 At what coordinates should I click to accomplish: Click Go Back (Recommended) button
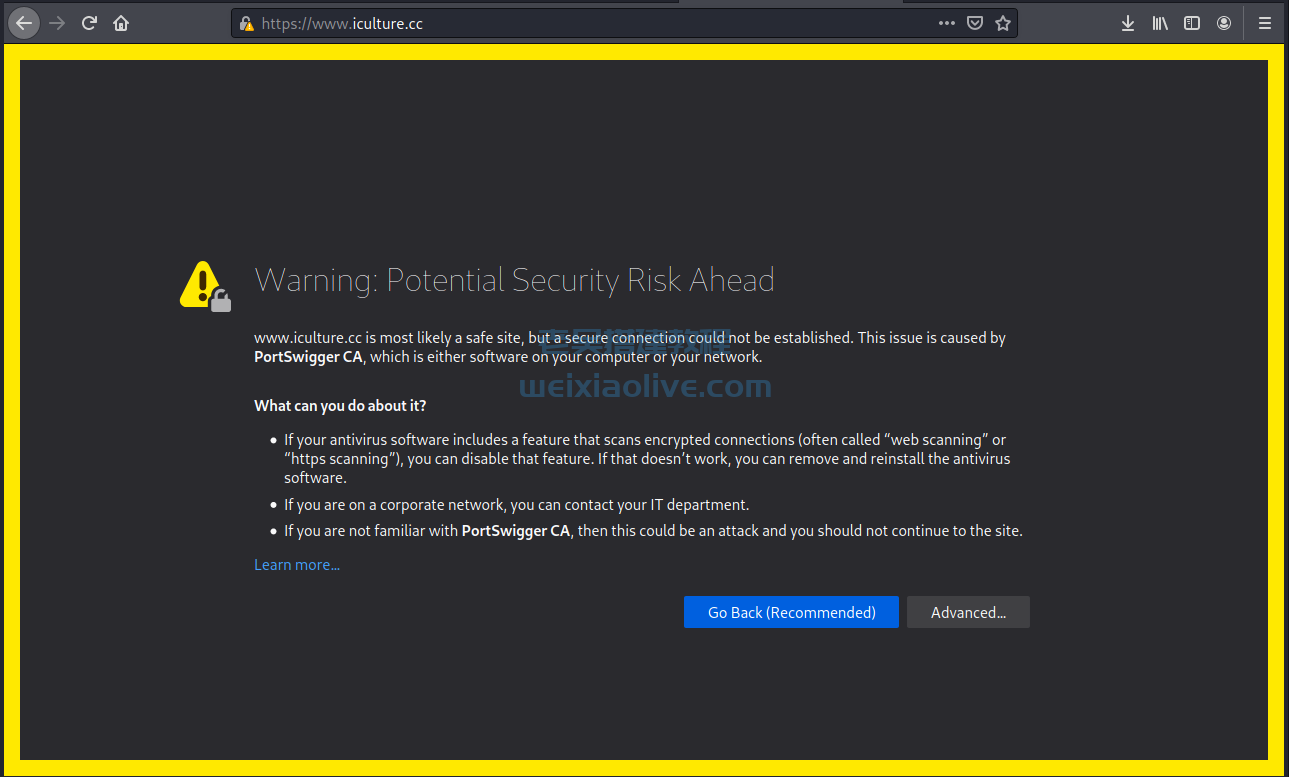tap(791, 612)
